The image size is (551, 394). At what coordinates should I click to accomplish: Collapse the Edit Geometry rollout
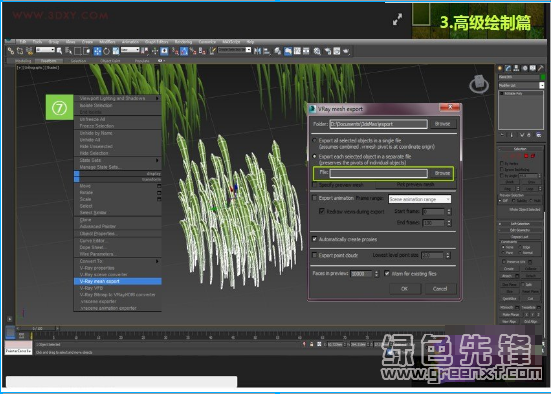[520, 230]
